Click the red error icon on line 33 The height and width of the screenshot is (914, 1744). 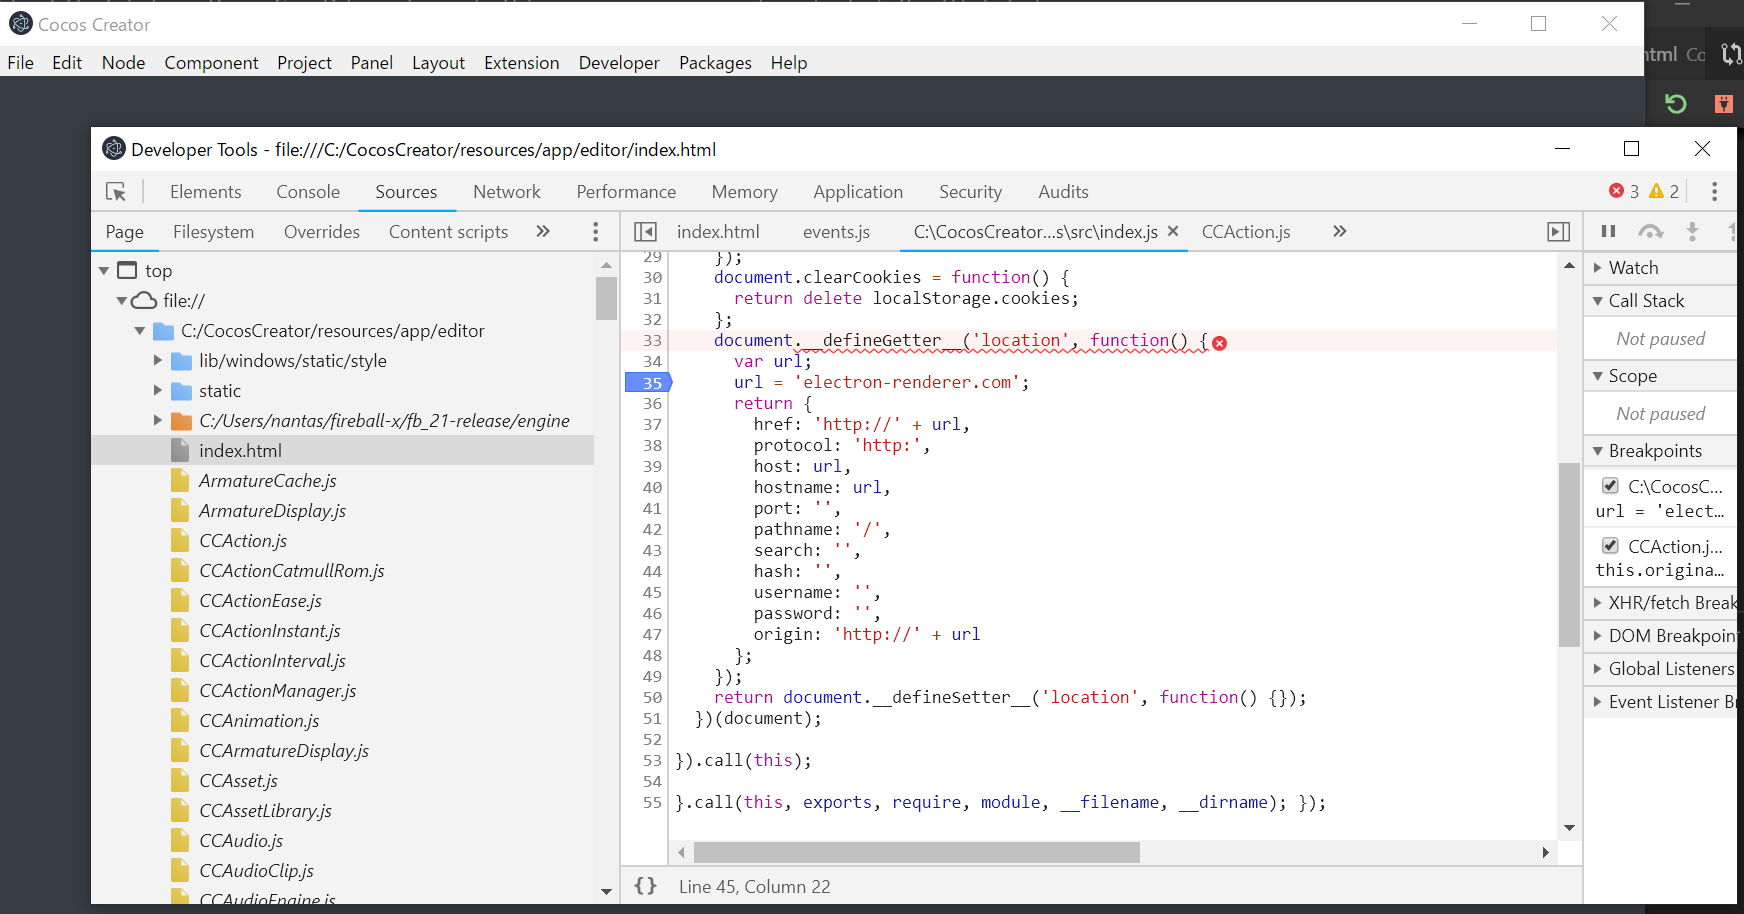tap(1219, 343)
